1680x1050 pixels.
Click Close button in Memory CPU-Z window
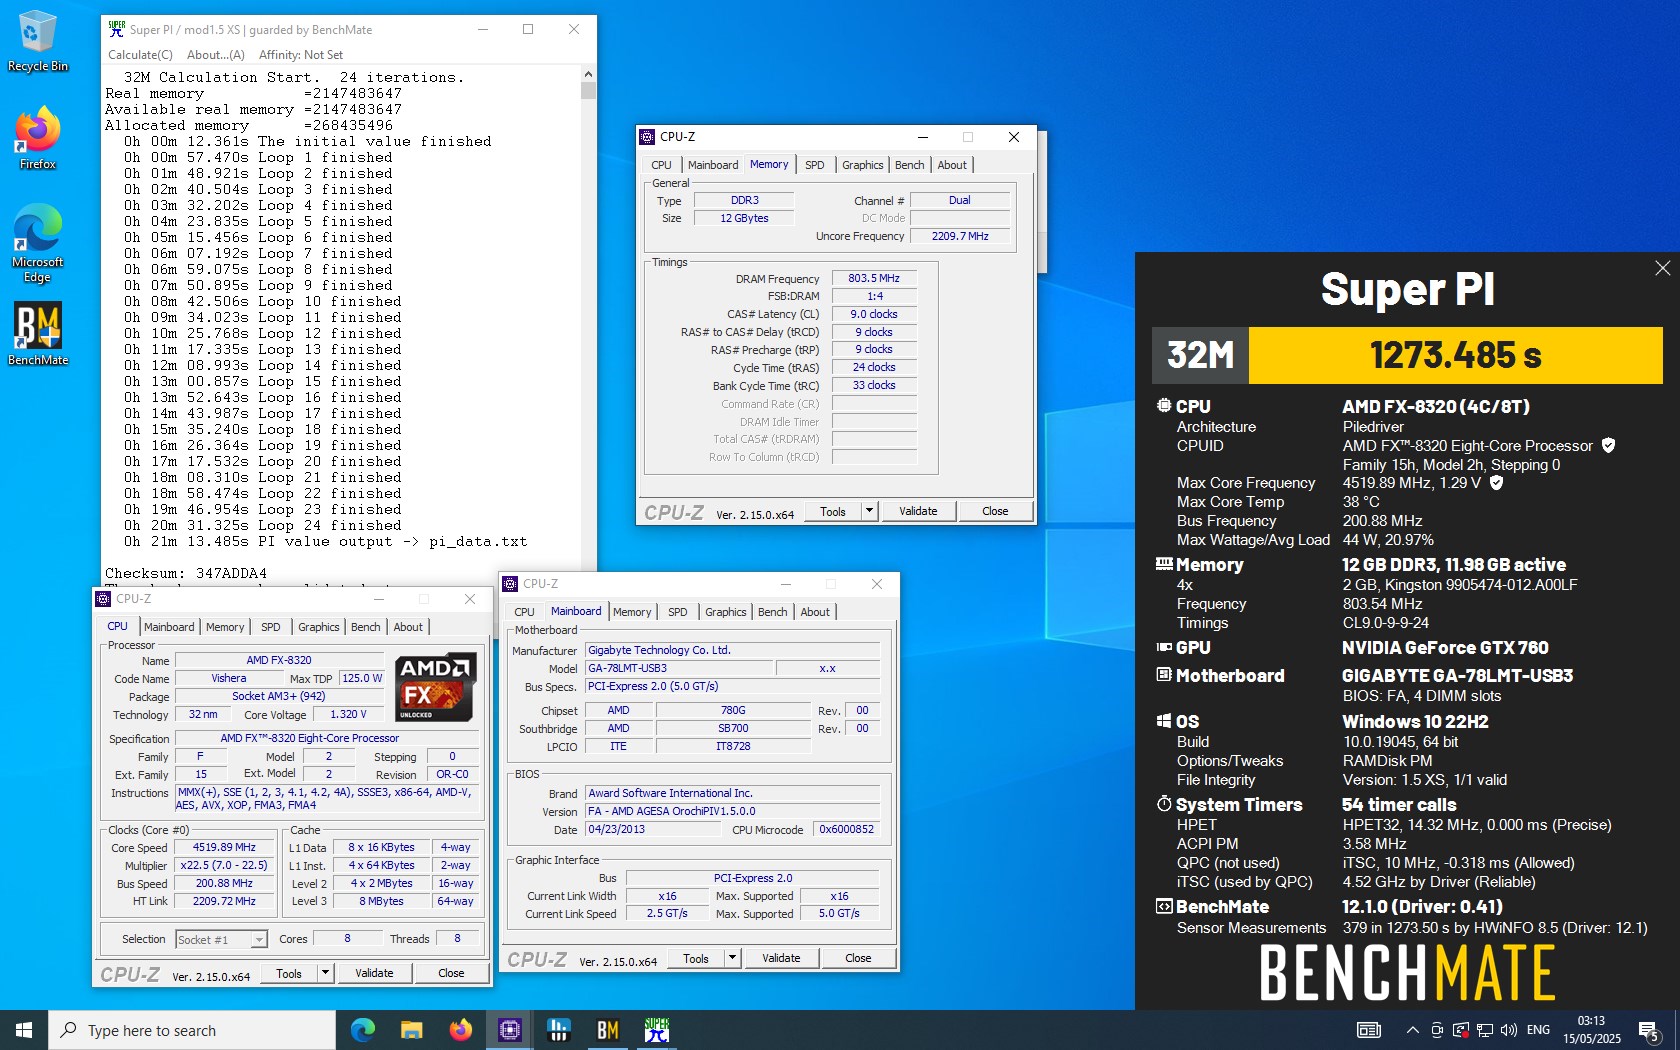(995, 511)
